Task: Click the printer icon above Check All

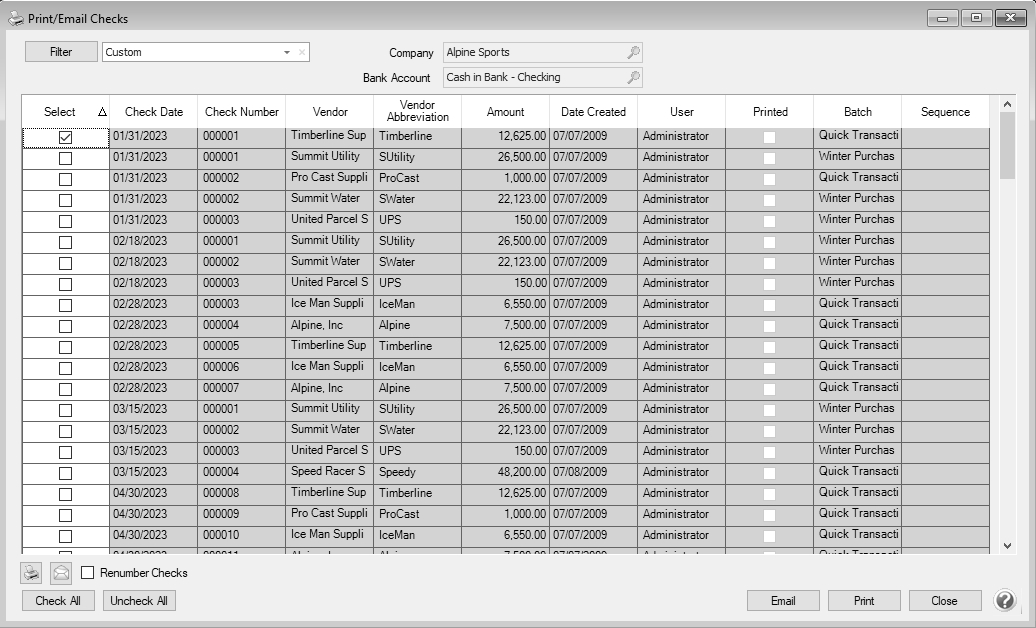Action: point(32,573)
